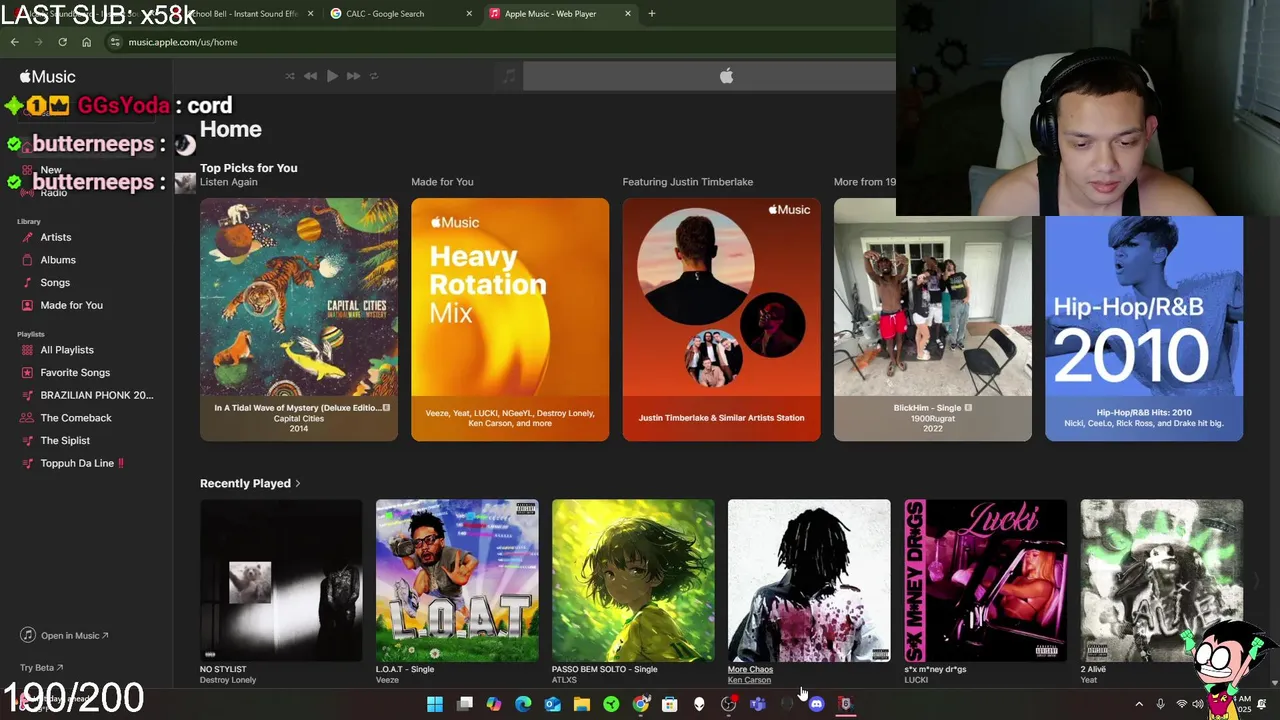Open More Chaos album cover
This screenshot has height=720, width=1280.
pyautogui.click(x=809, y=581)
